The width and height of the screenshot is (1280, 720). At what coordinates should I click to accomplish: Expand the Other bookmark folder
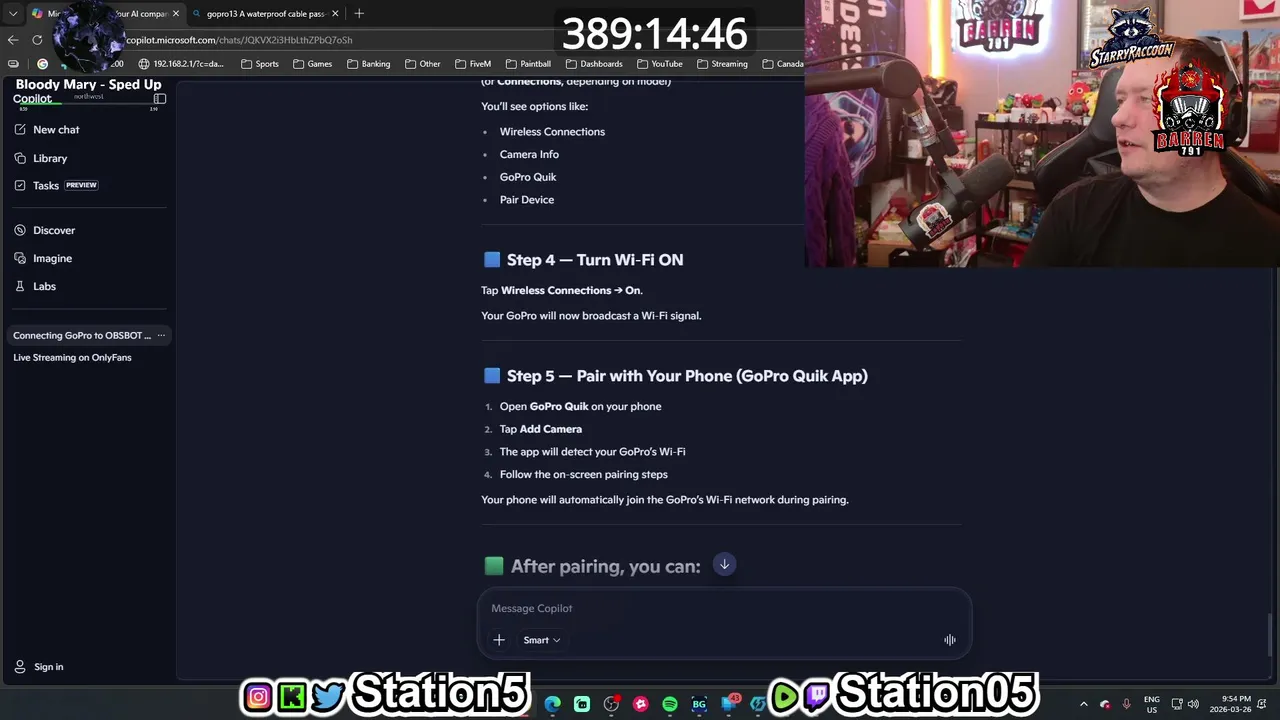tap(423, 64)
